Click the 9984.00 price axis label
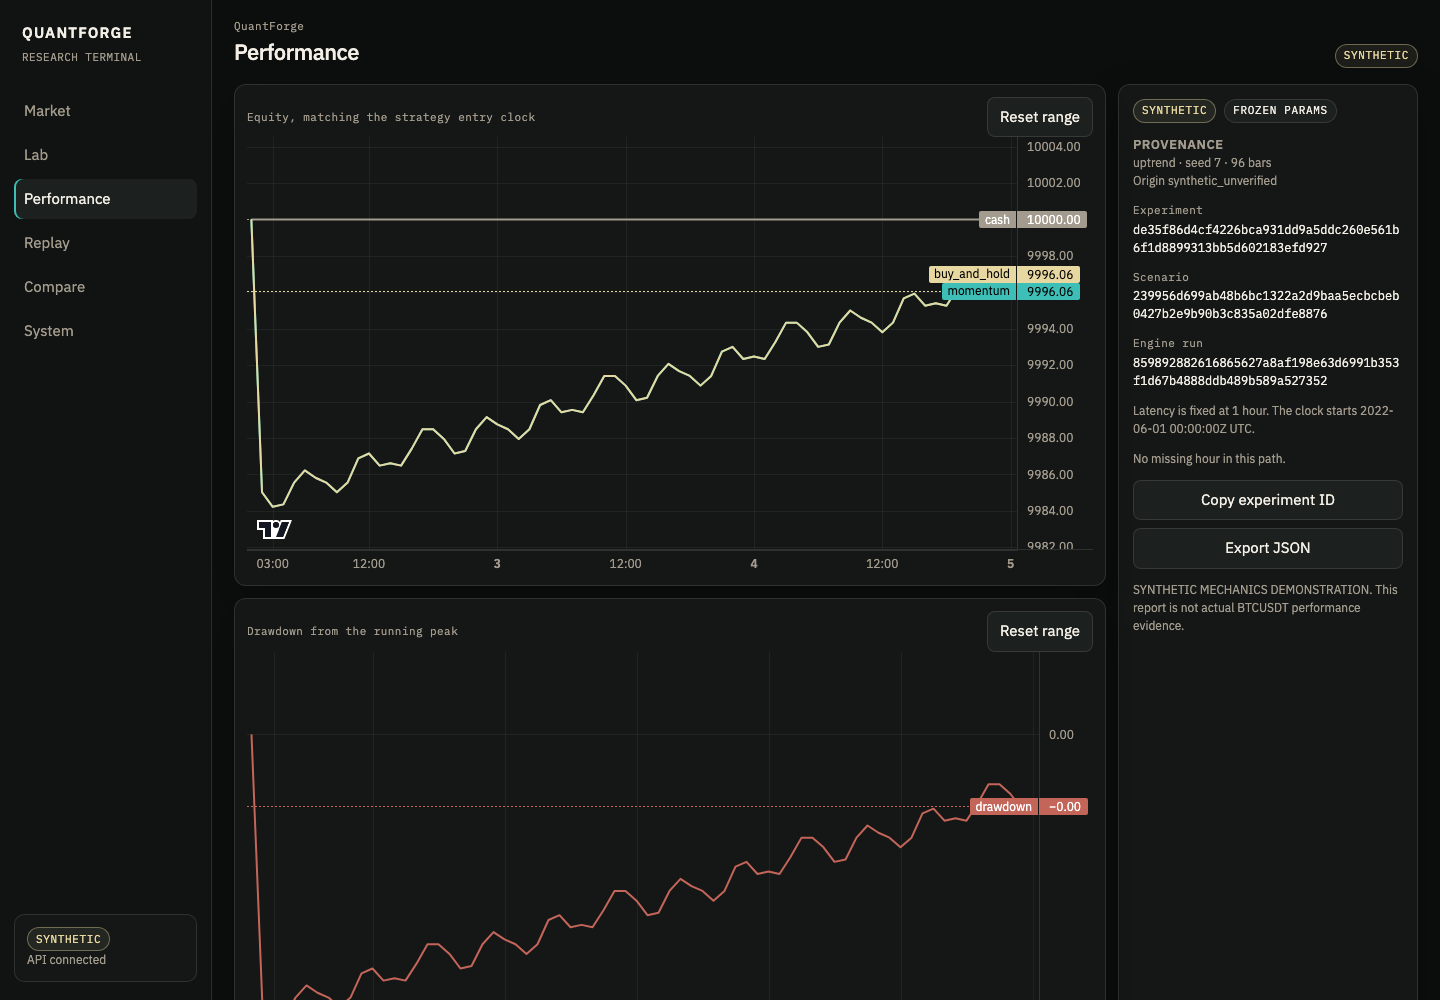 click(x=1050, y=511)
